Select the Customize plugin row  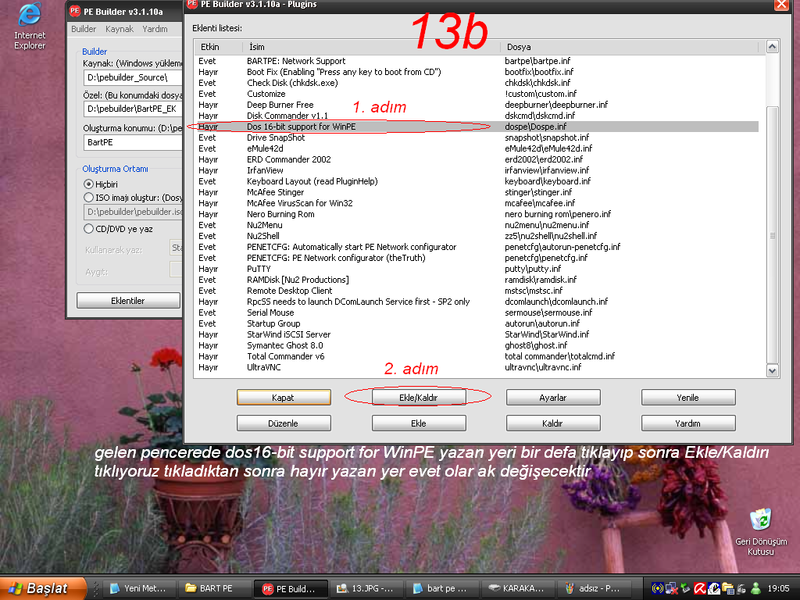(477, 94)
